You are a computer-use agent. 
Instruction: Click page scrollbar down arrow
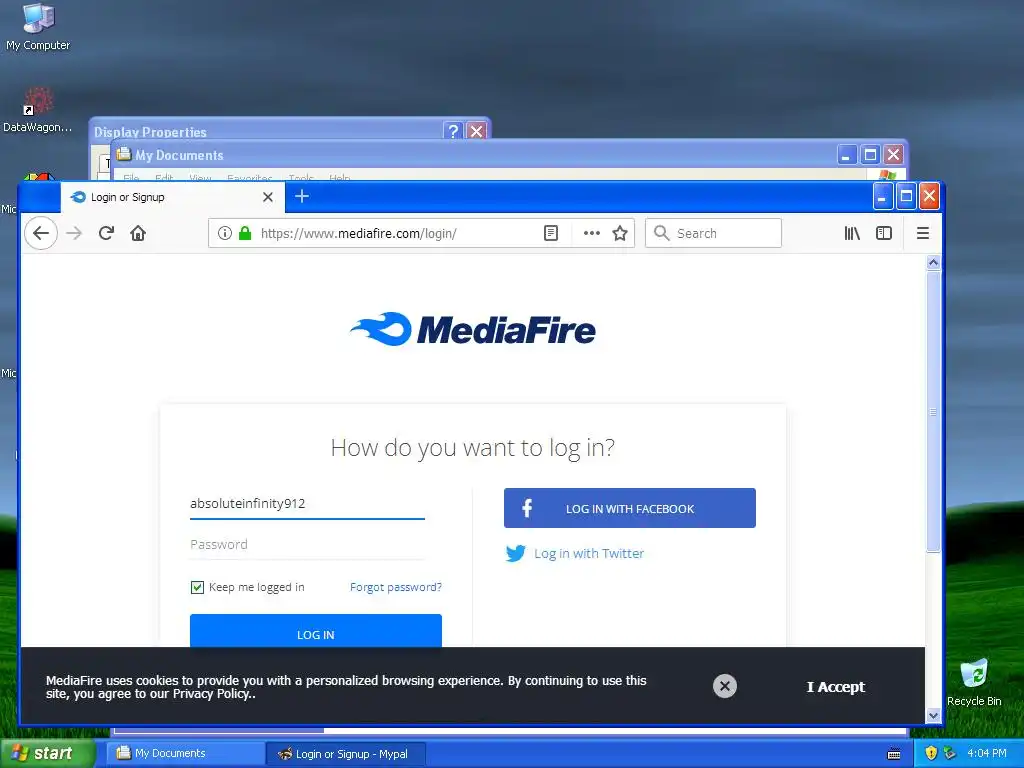933,716
